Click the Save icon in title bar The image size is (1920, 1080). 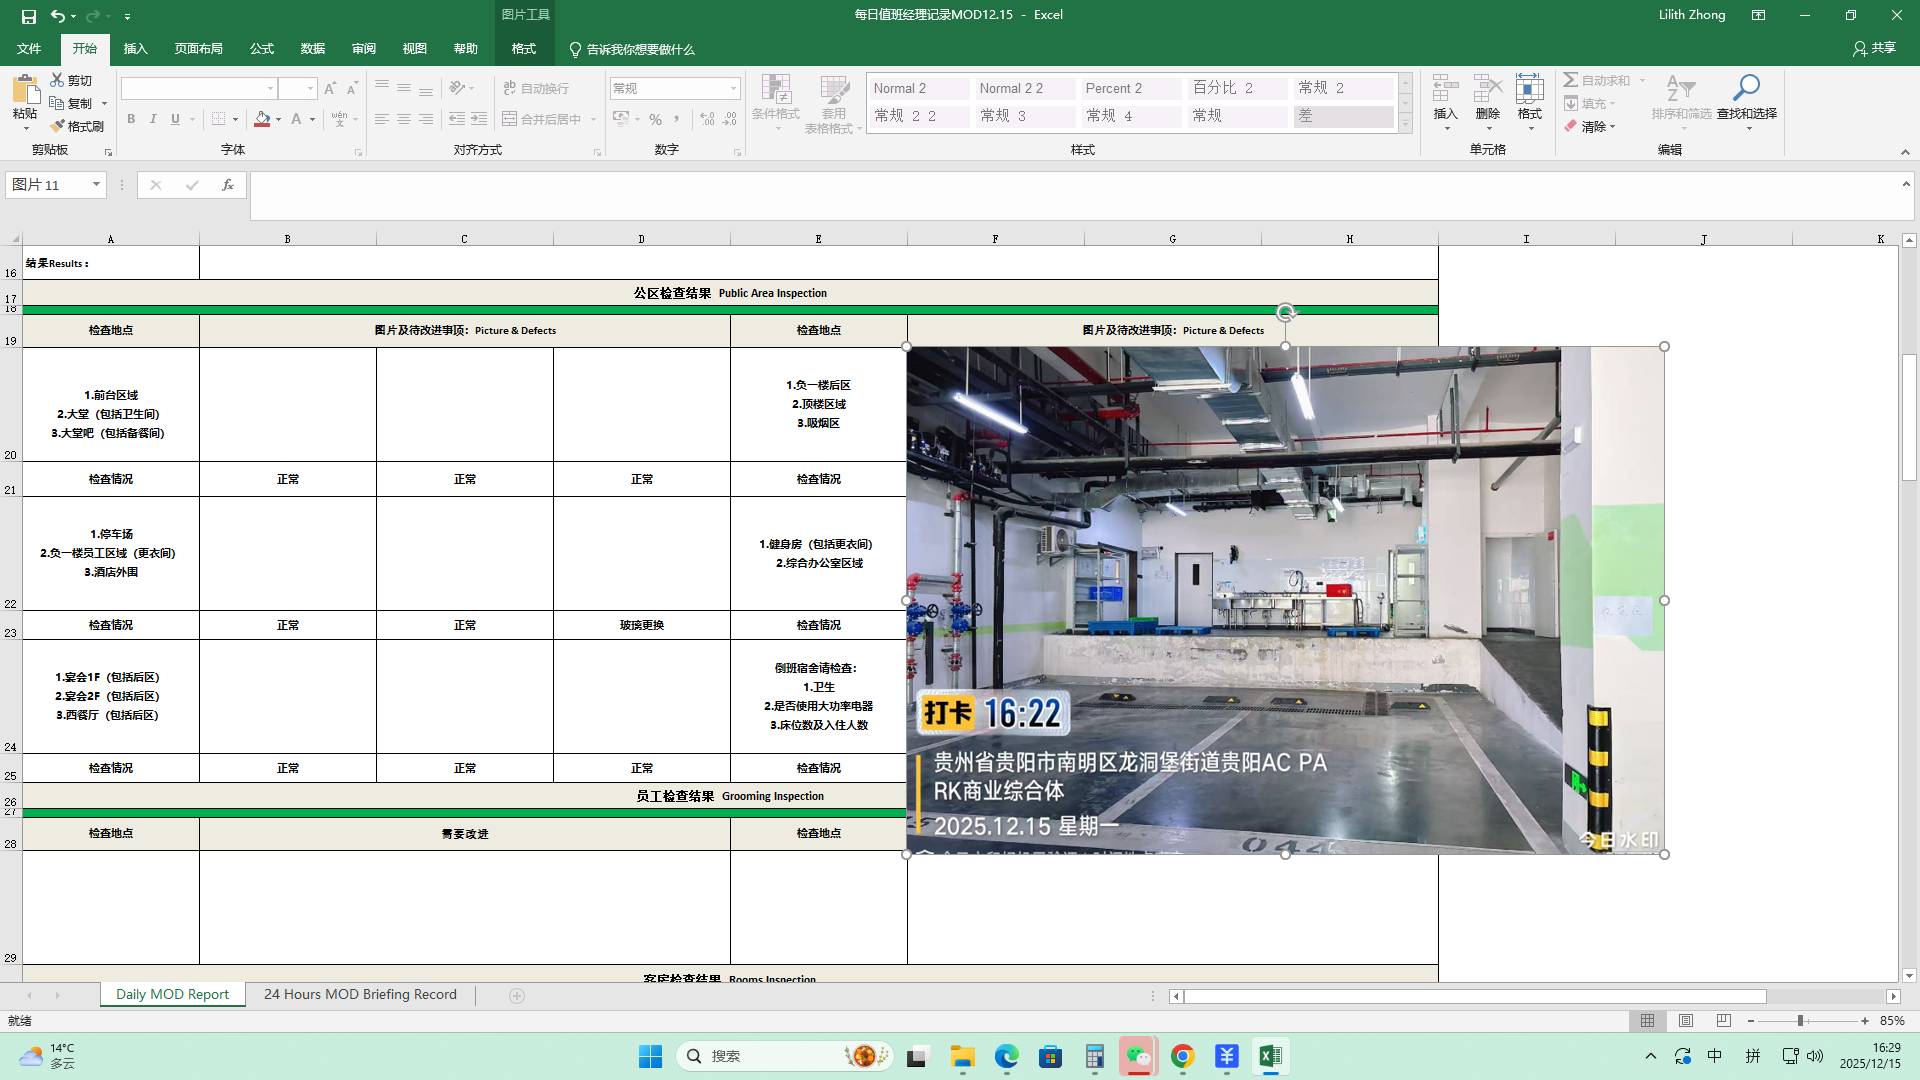point(29,16)
